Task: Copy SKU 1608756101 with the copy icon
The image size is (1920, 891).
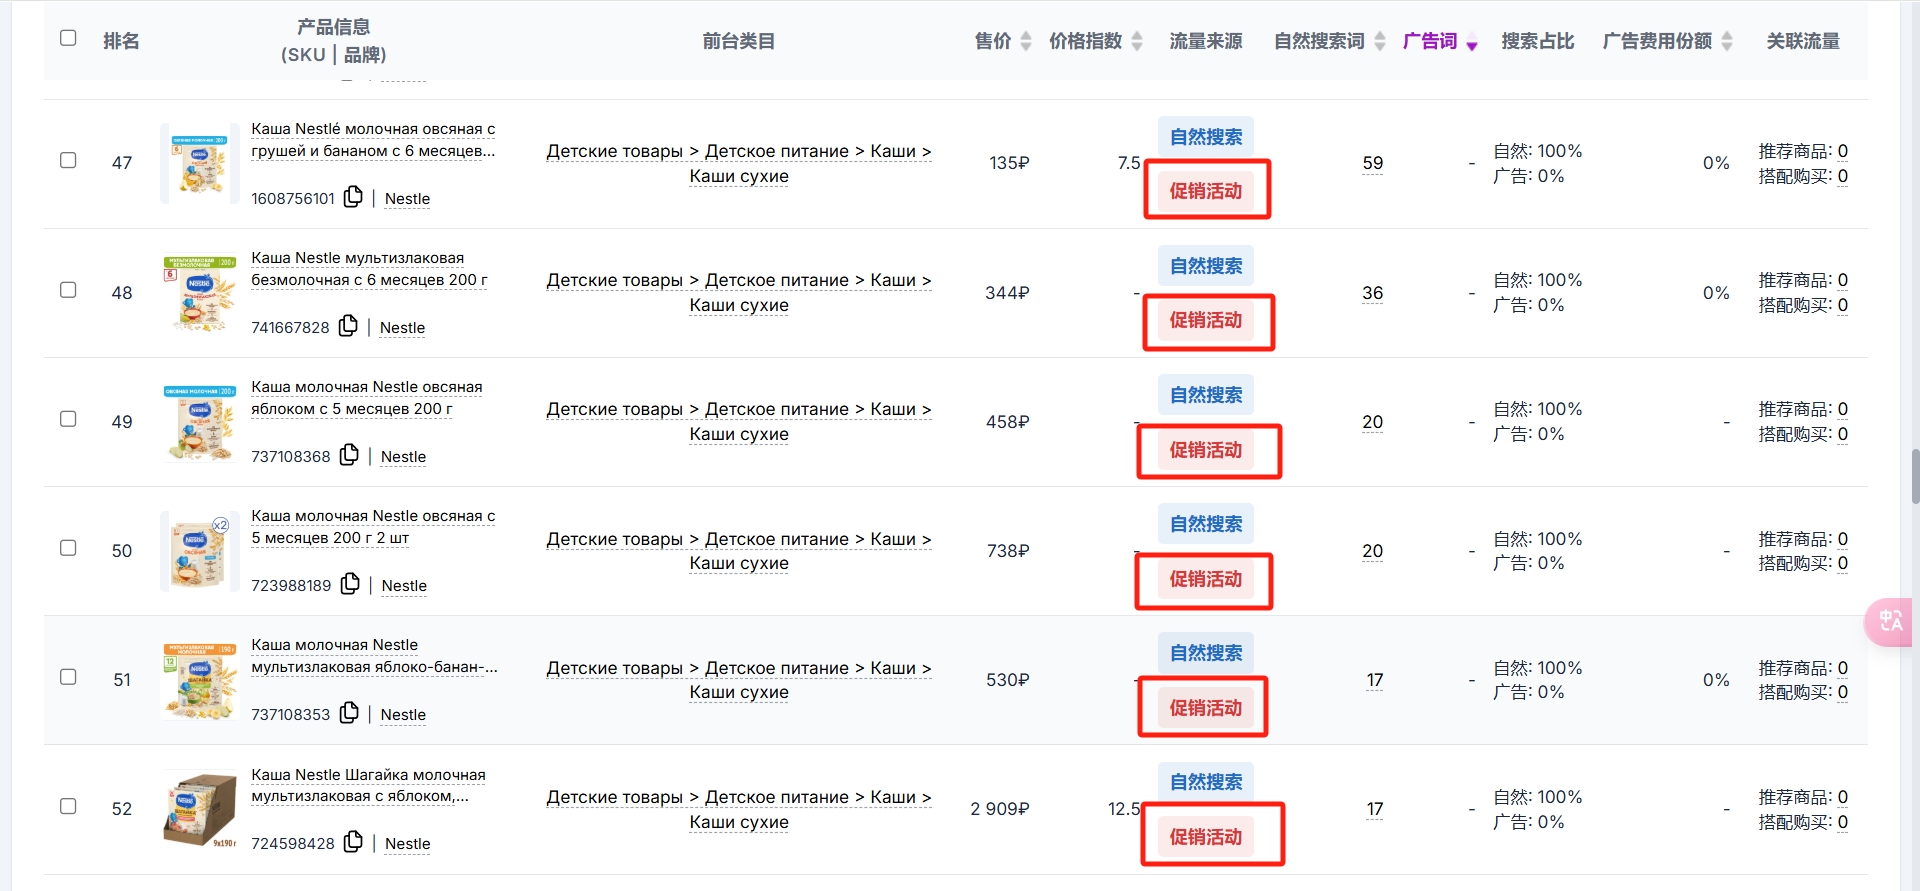Action: 353,197
